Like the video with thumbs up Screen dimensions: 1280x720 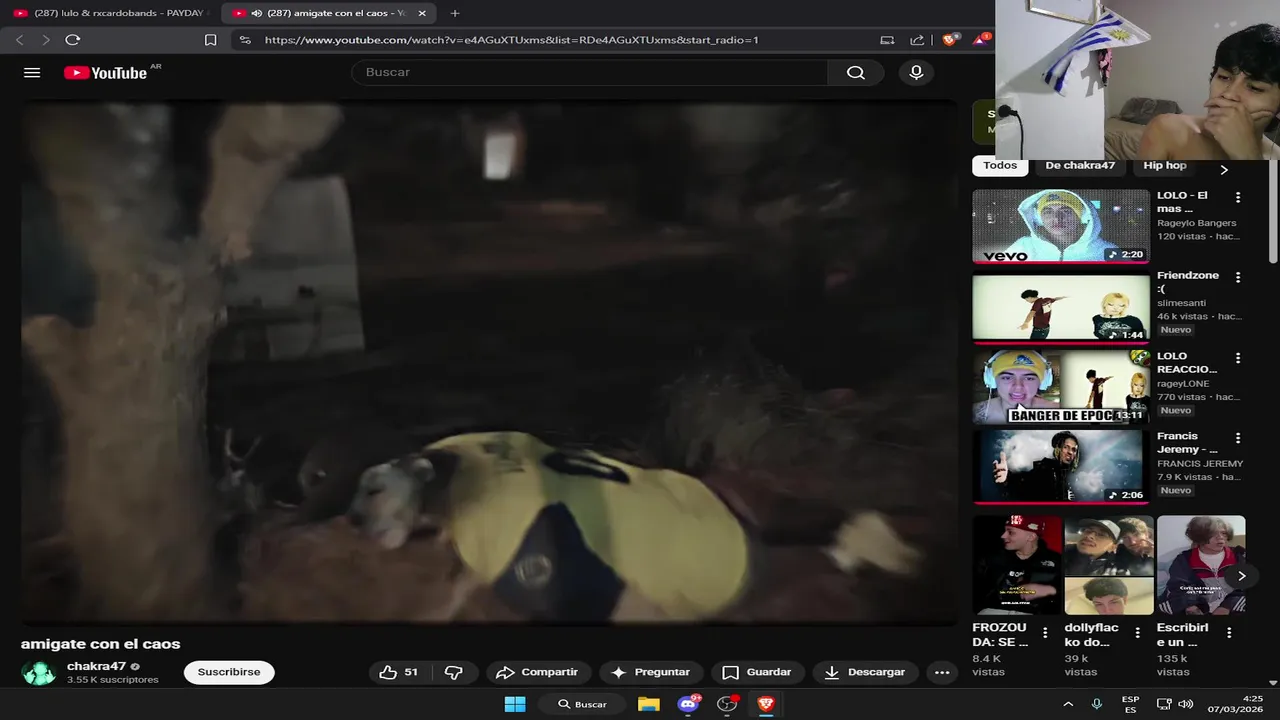(x=398, y=672)
